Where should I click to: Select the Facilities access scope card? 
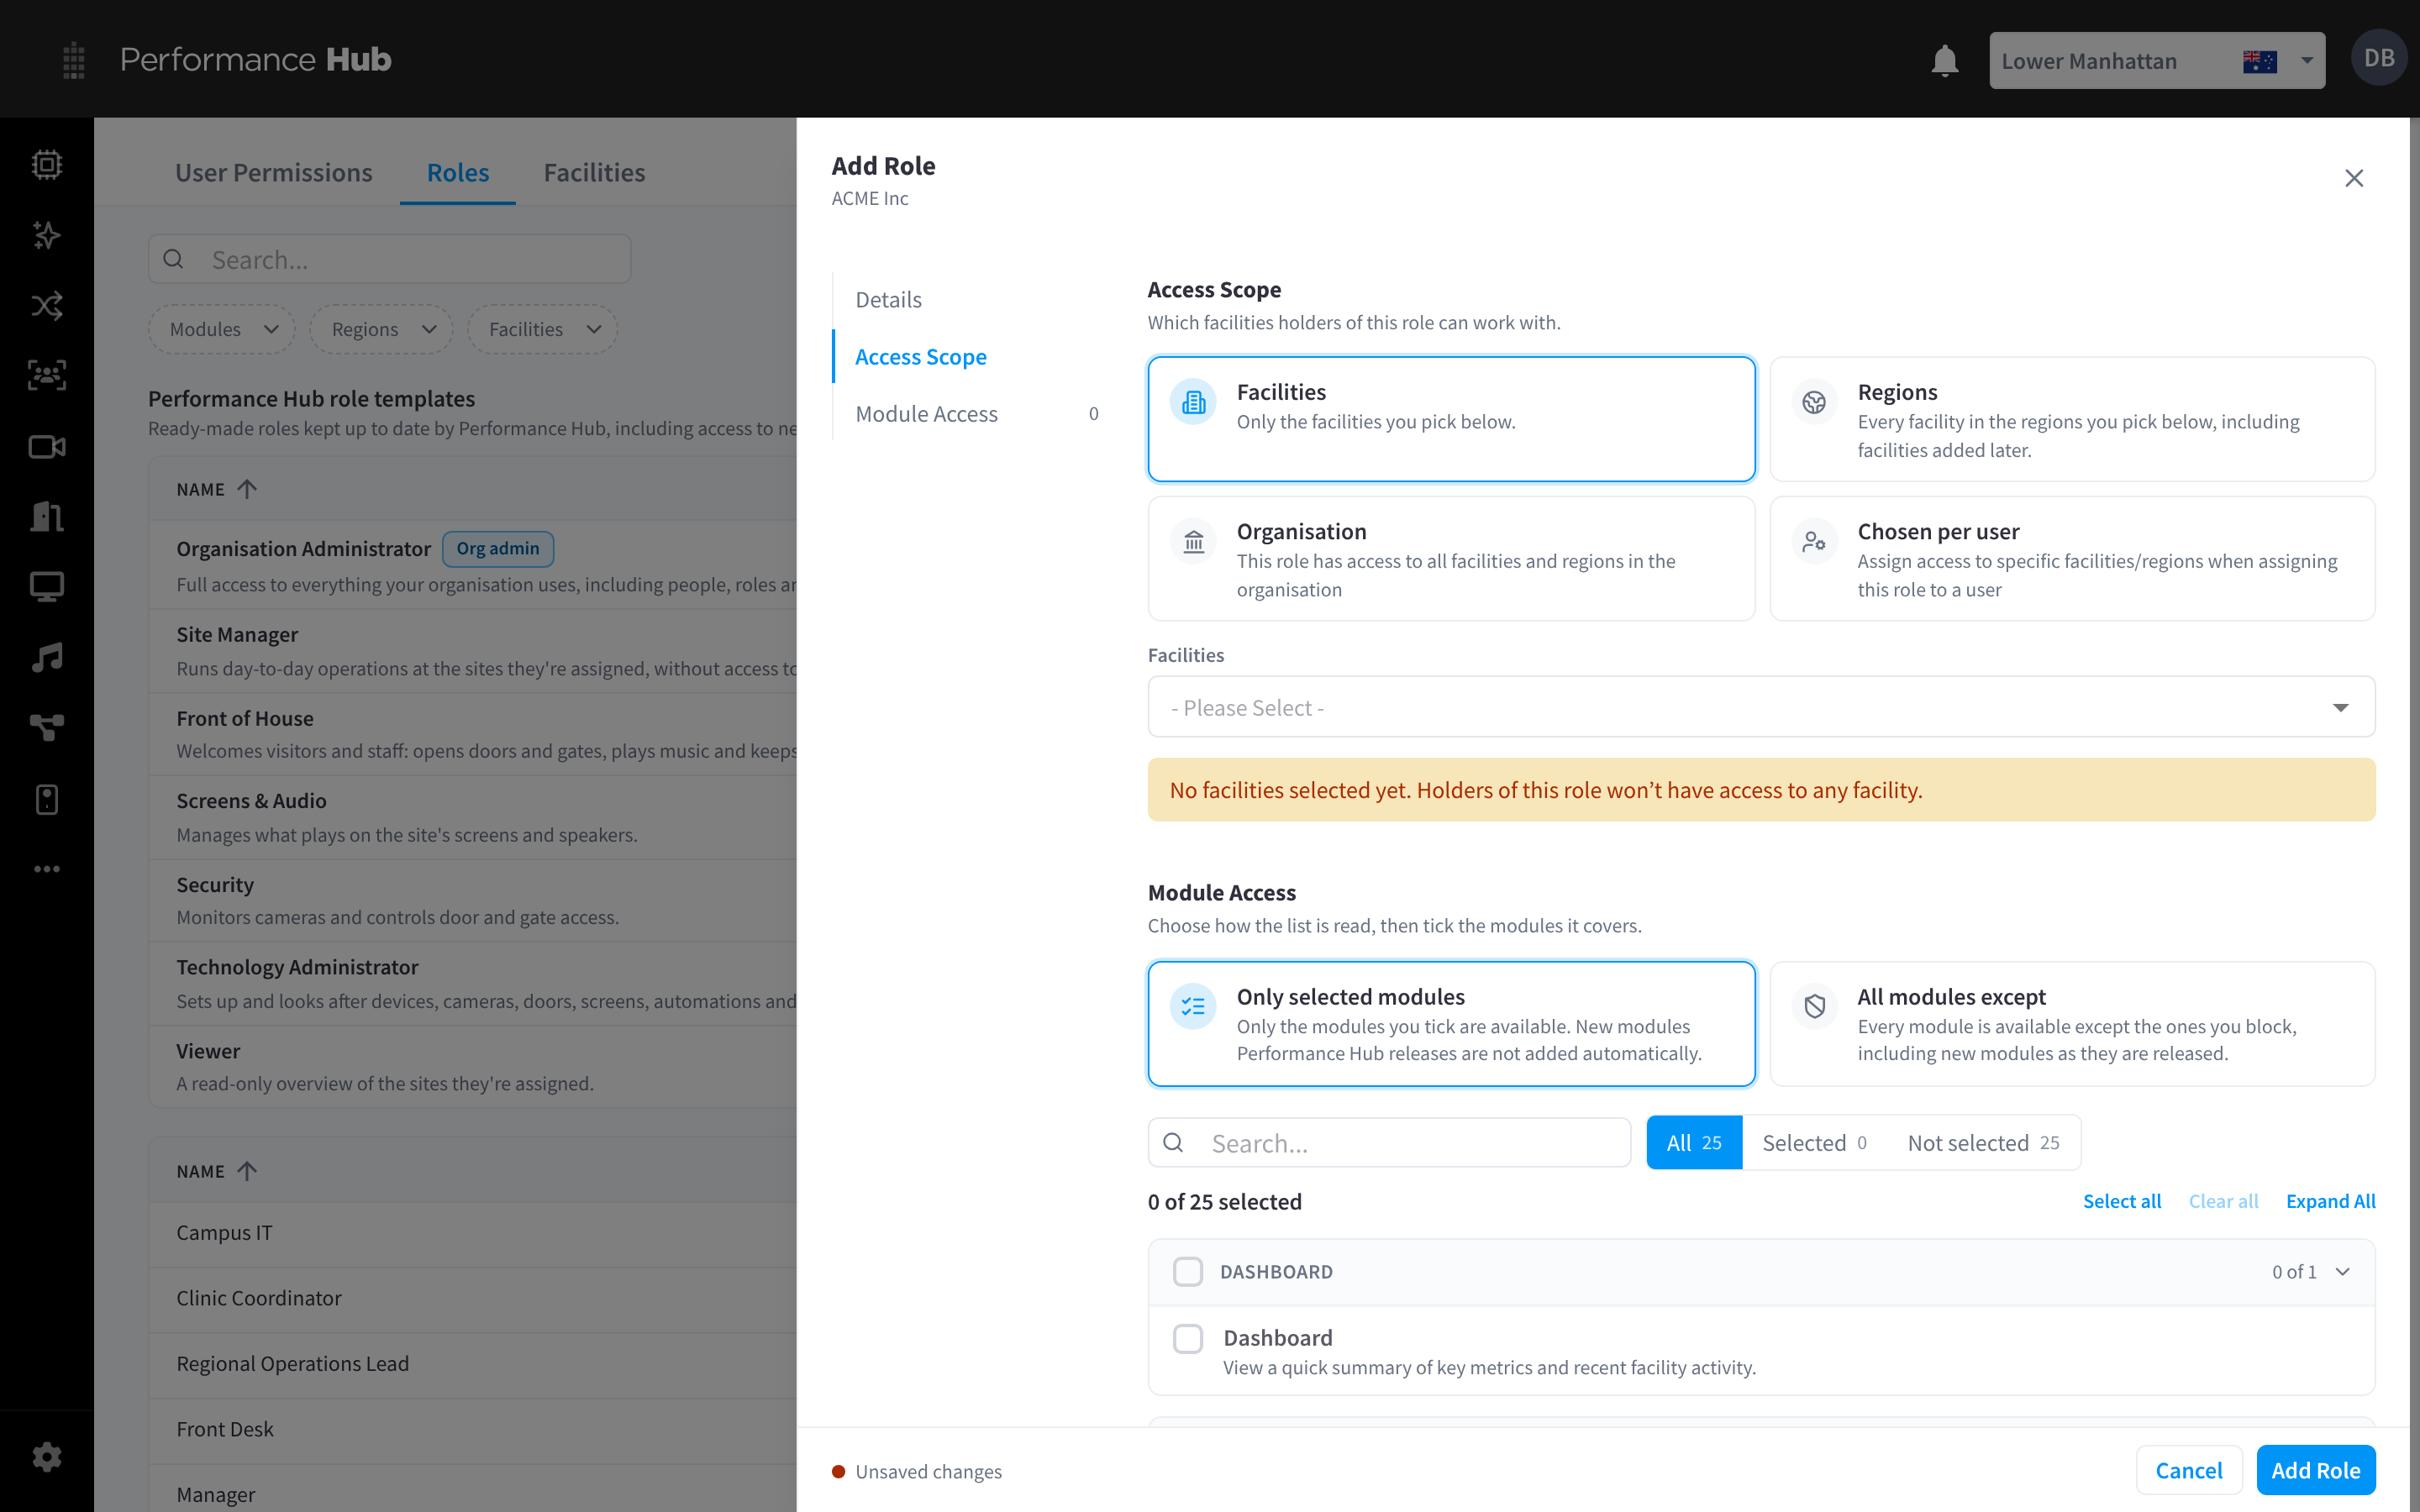pos(1451,419)
